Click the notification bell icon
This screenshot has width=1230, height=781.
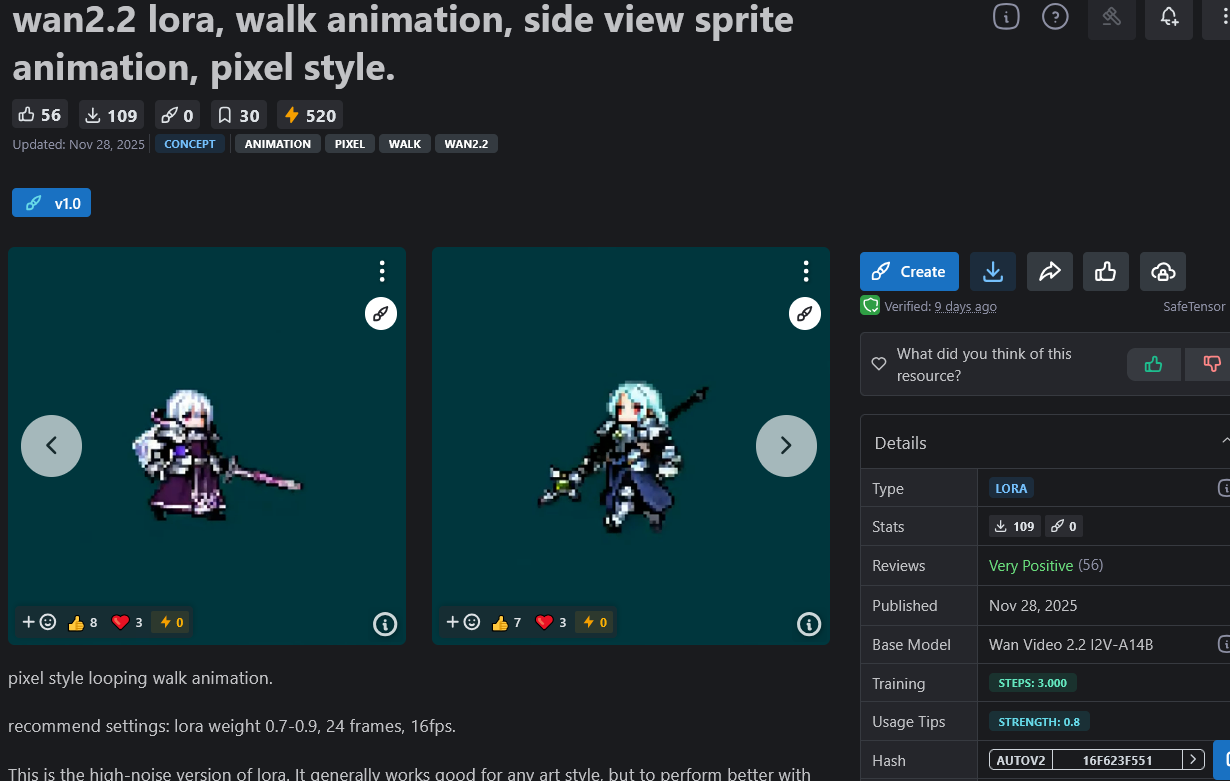tap(1169, 17)
